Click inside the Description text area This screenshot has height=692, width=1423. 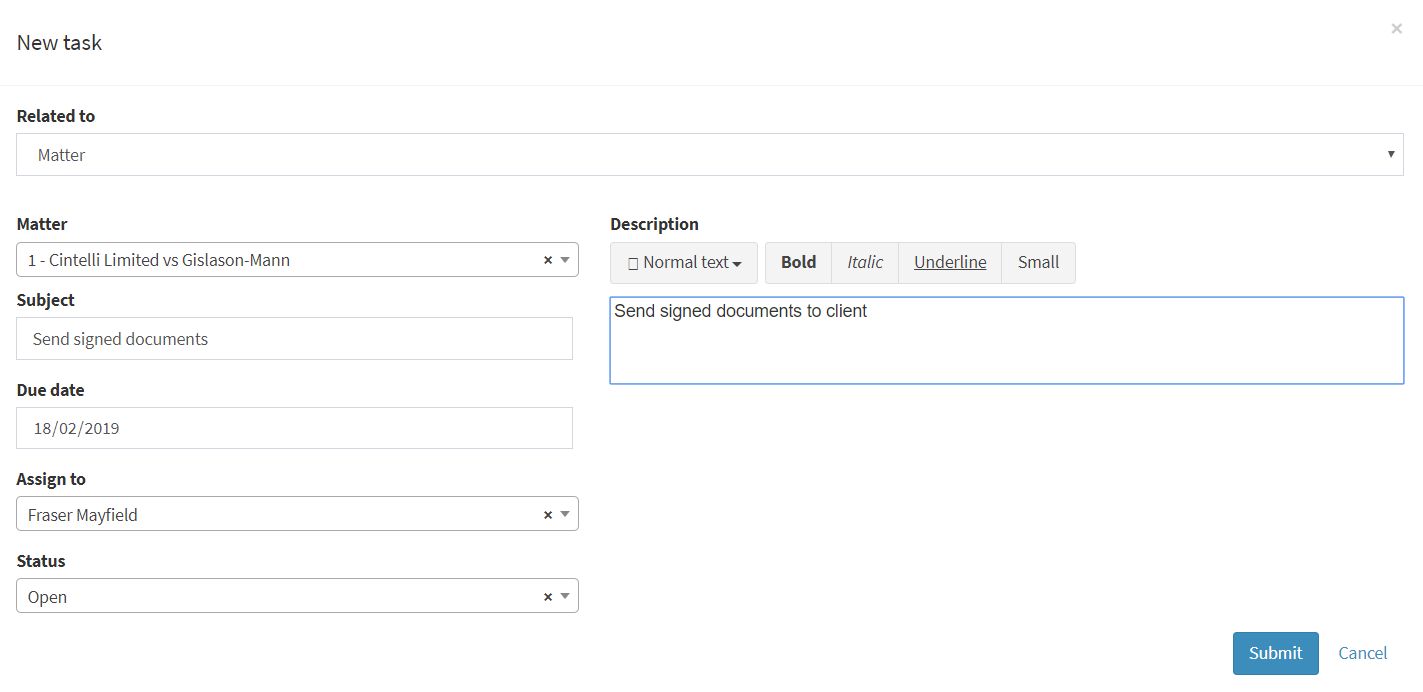point(1006,345)
